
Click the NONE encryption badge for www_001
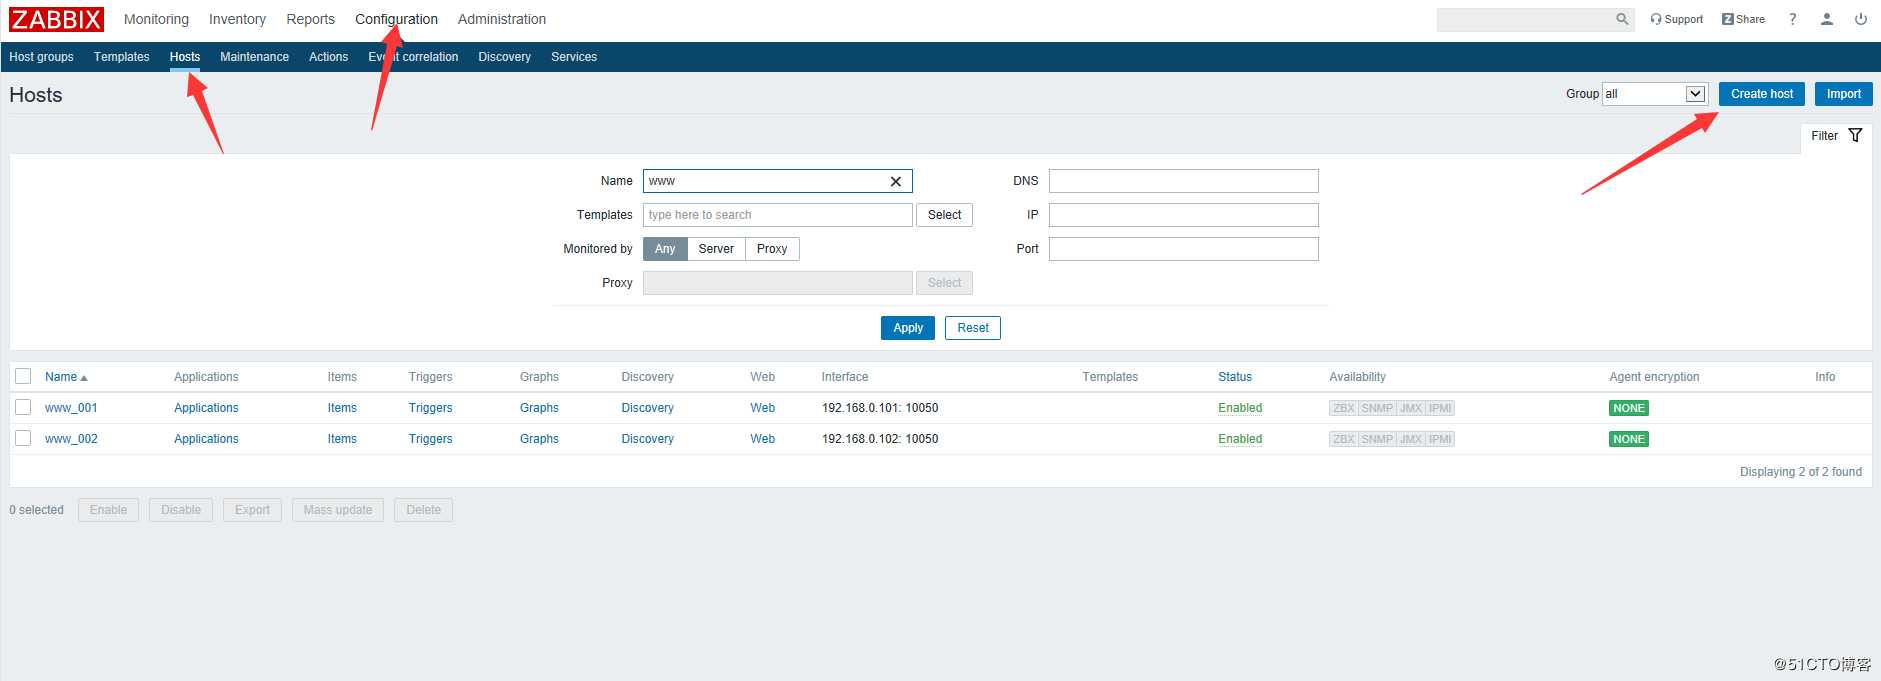[x=1629, y=408]
